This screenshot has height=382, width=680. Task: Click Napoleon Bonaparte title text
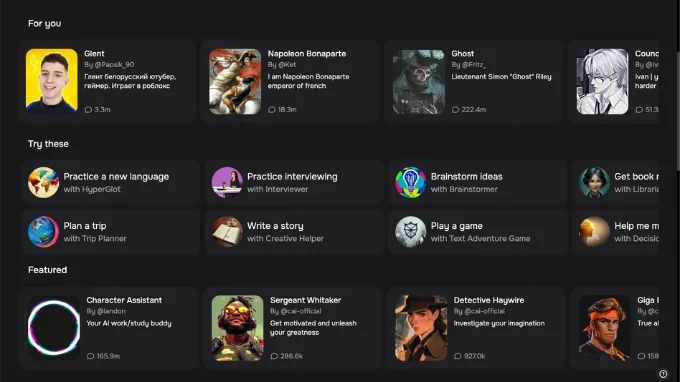[x=307, y=54]
